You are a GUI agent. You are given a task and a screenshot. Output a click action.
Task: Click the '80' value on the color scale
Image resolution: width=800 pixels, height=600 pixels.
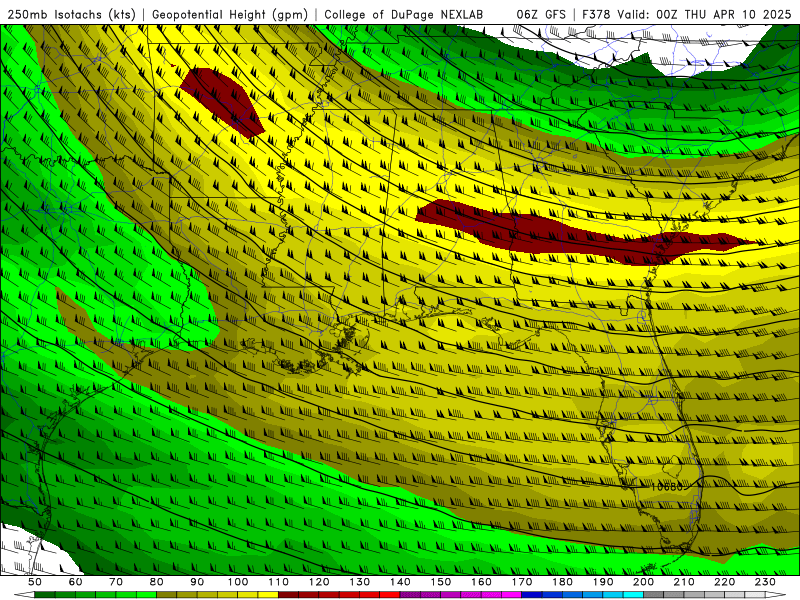pyautogui.click(x=157, y=582)
